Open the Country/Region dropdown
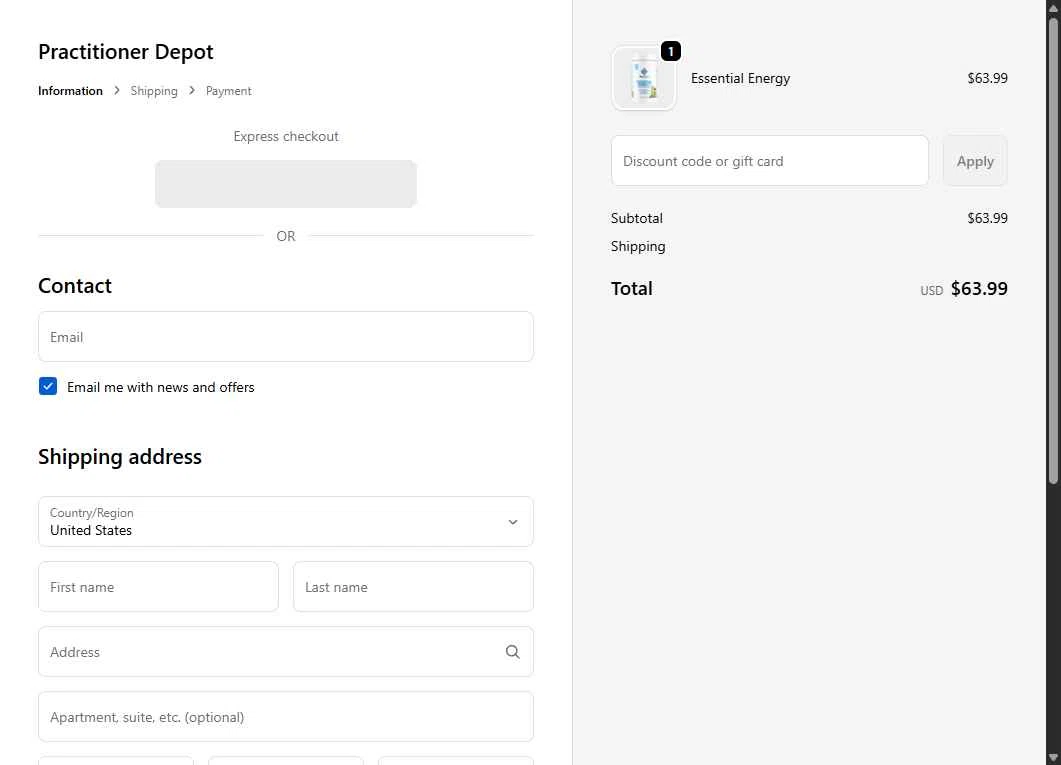 pos(286,521)
